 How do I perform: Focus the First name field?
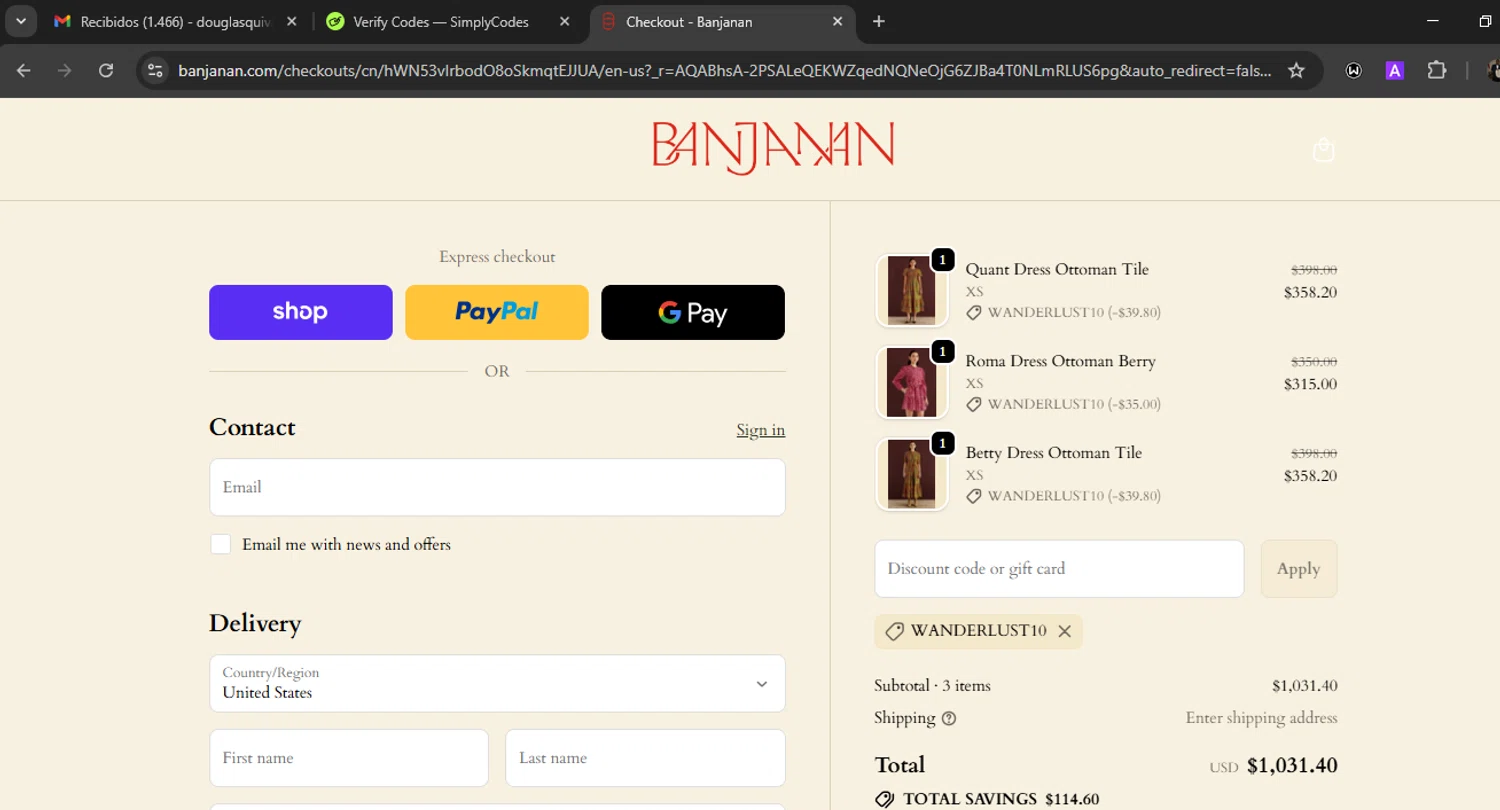point(349,758)
